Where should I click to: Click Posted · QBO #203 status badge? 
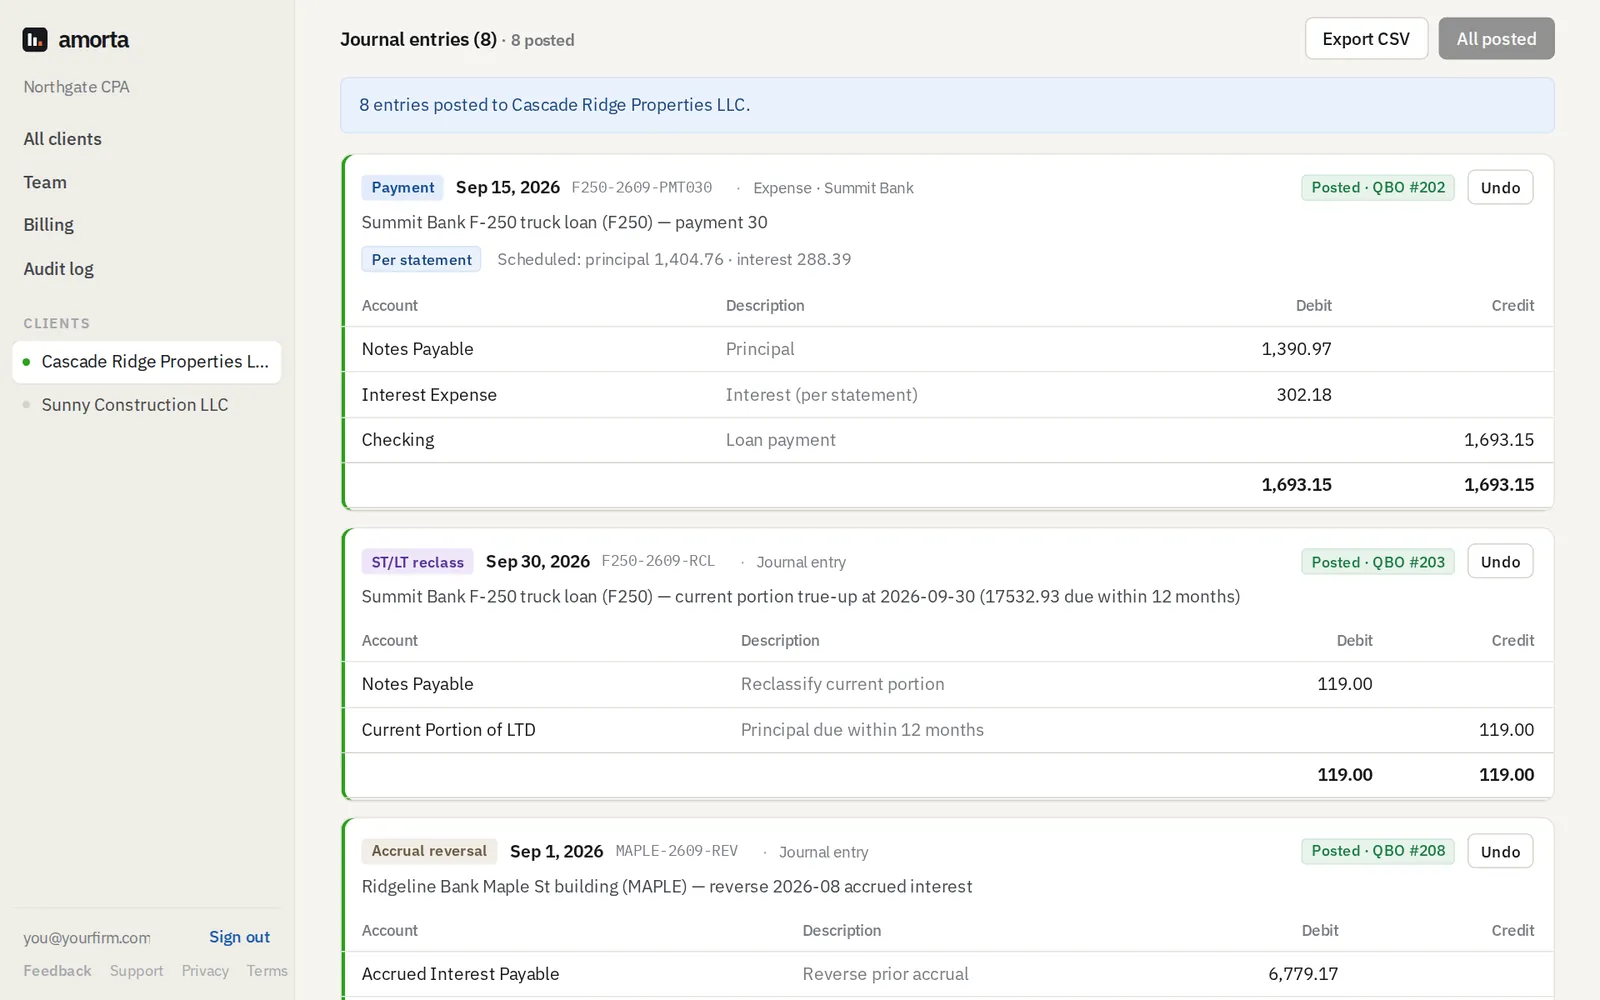(x=1378, y=562)
